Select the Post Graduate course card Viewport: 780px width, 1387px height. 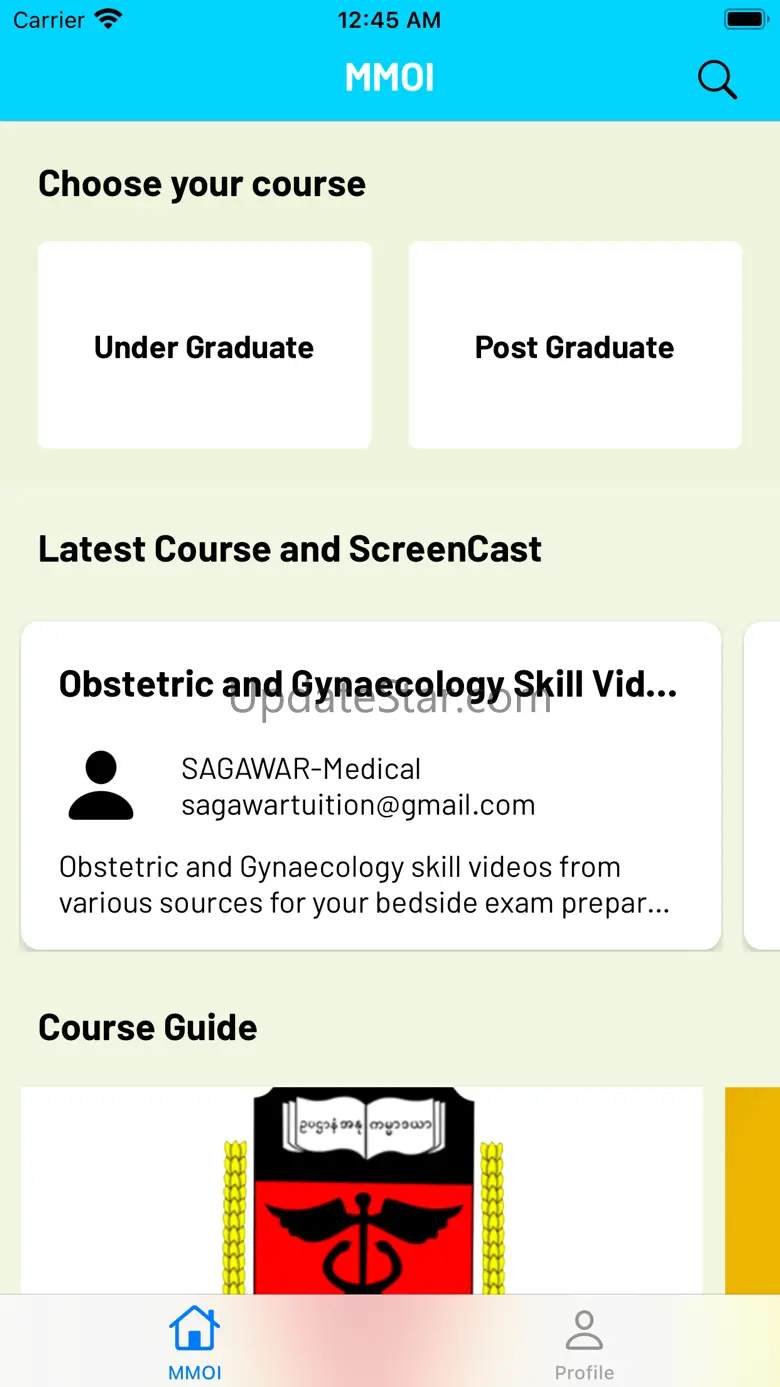[x=575, y=345]
